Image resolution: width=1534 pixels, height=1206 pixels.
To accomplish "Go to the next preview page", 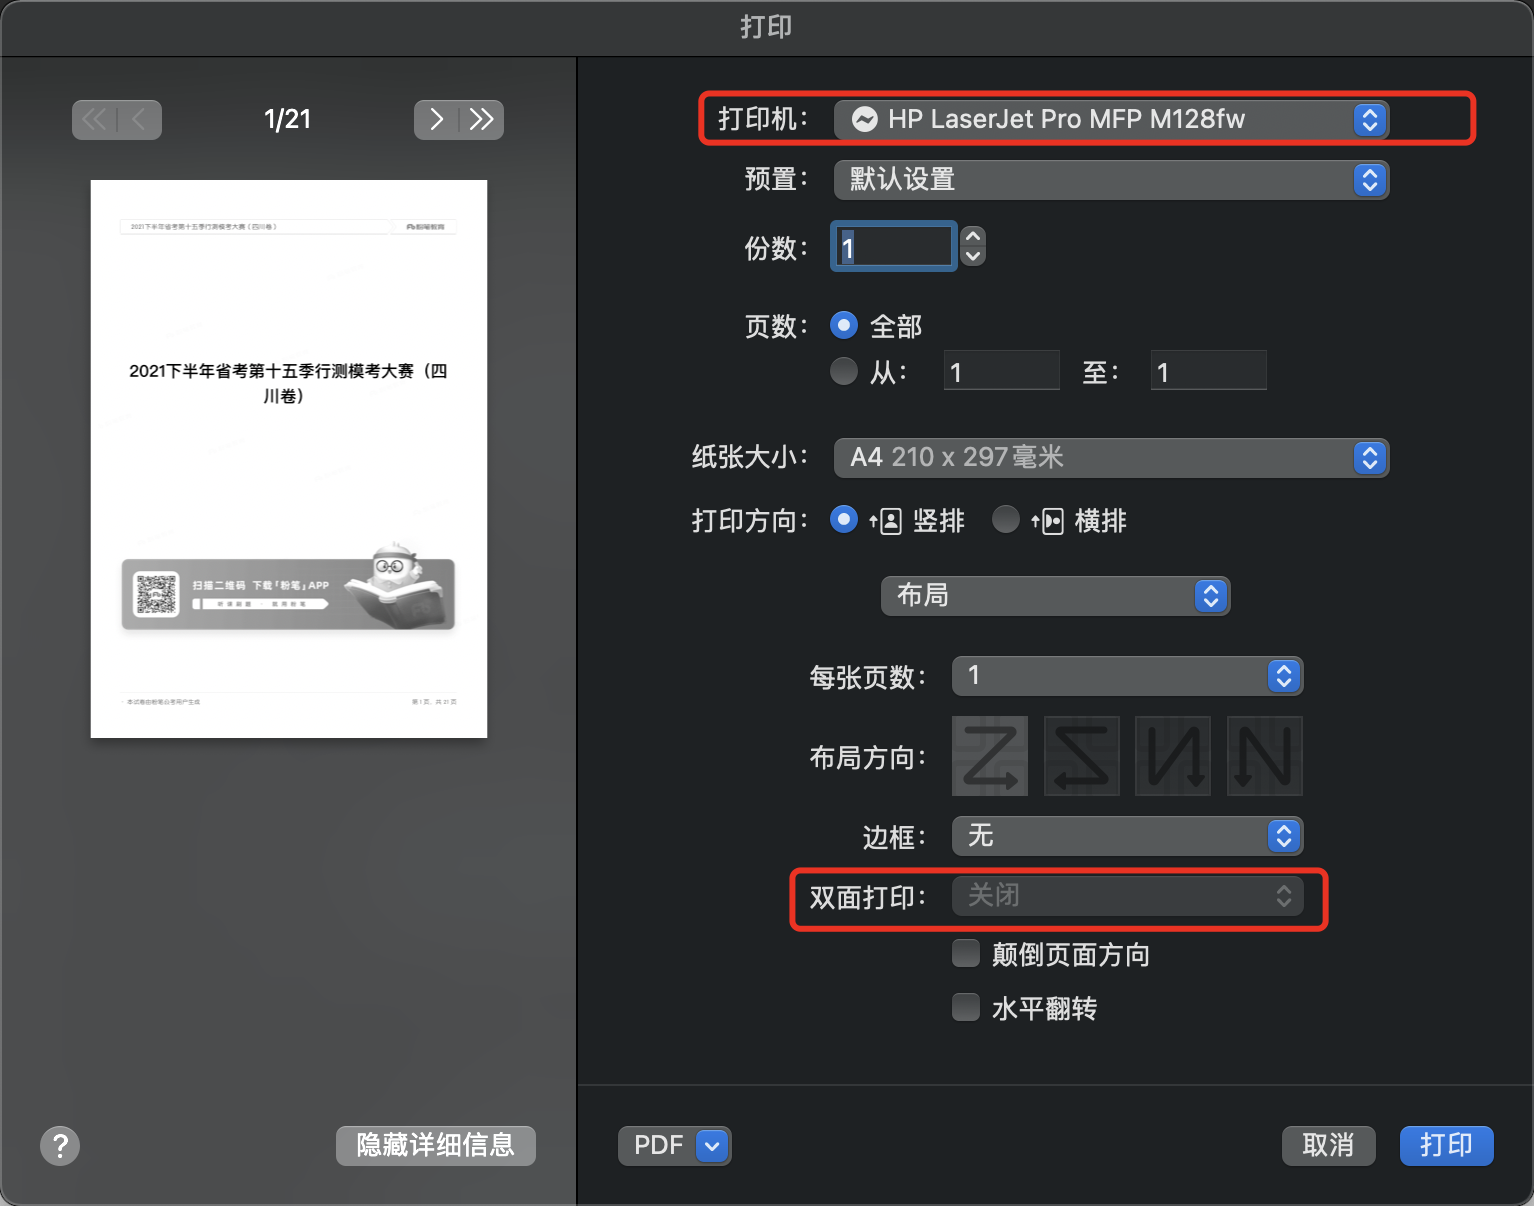I will coord(436,120).
